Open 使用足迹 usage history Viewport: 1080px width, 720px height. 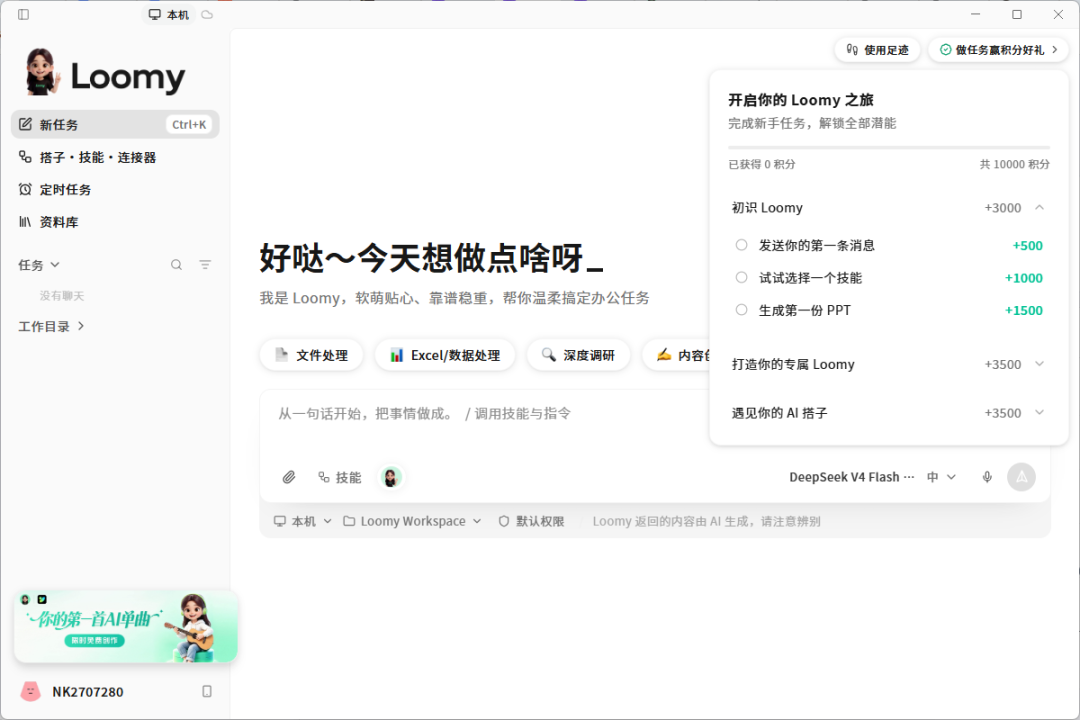click(878, 50)
